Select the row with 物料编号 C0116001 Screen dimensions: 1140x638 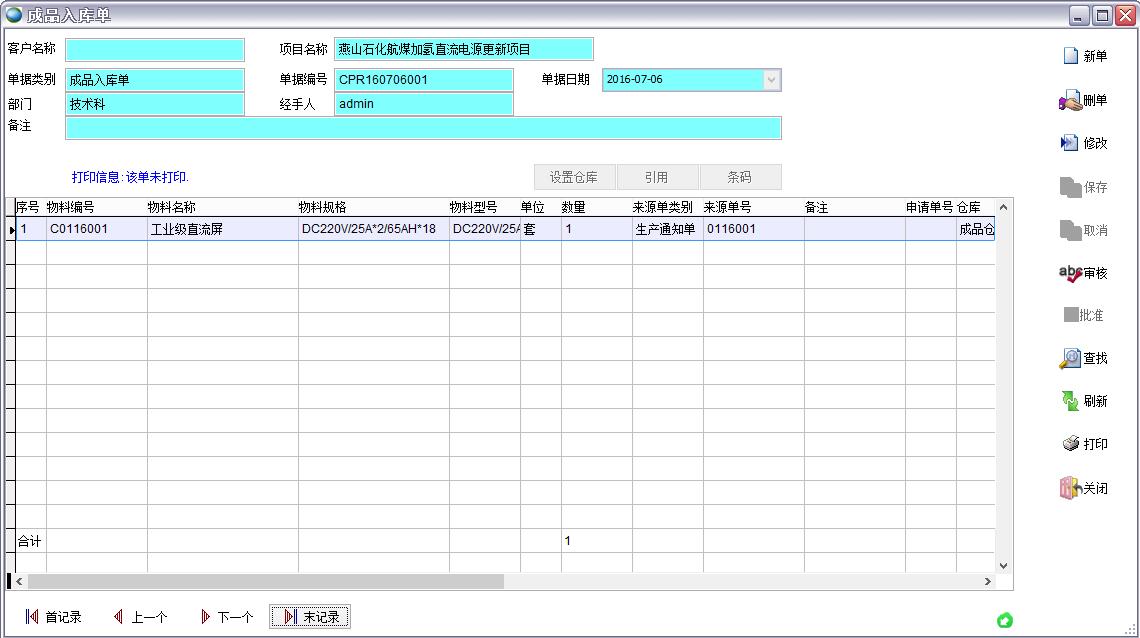96,229
